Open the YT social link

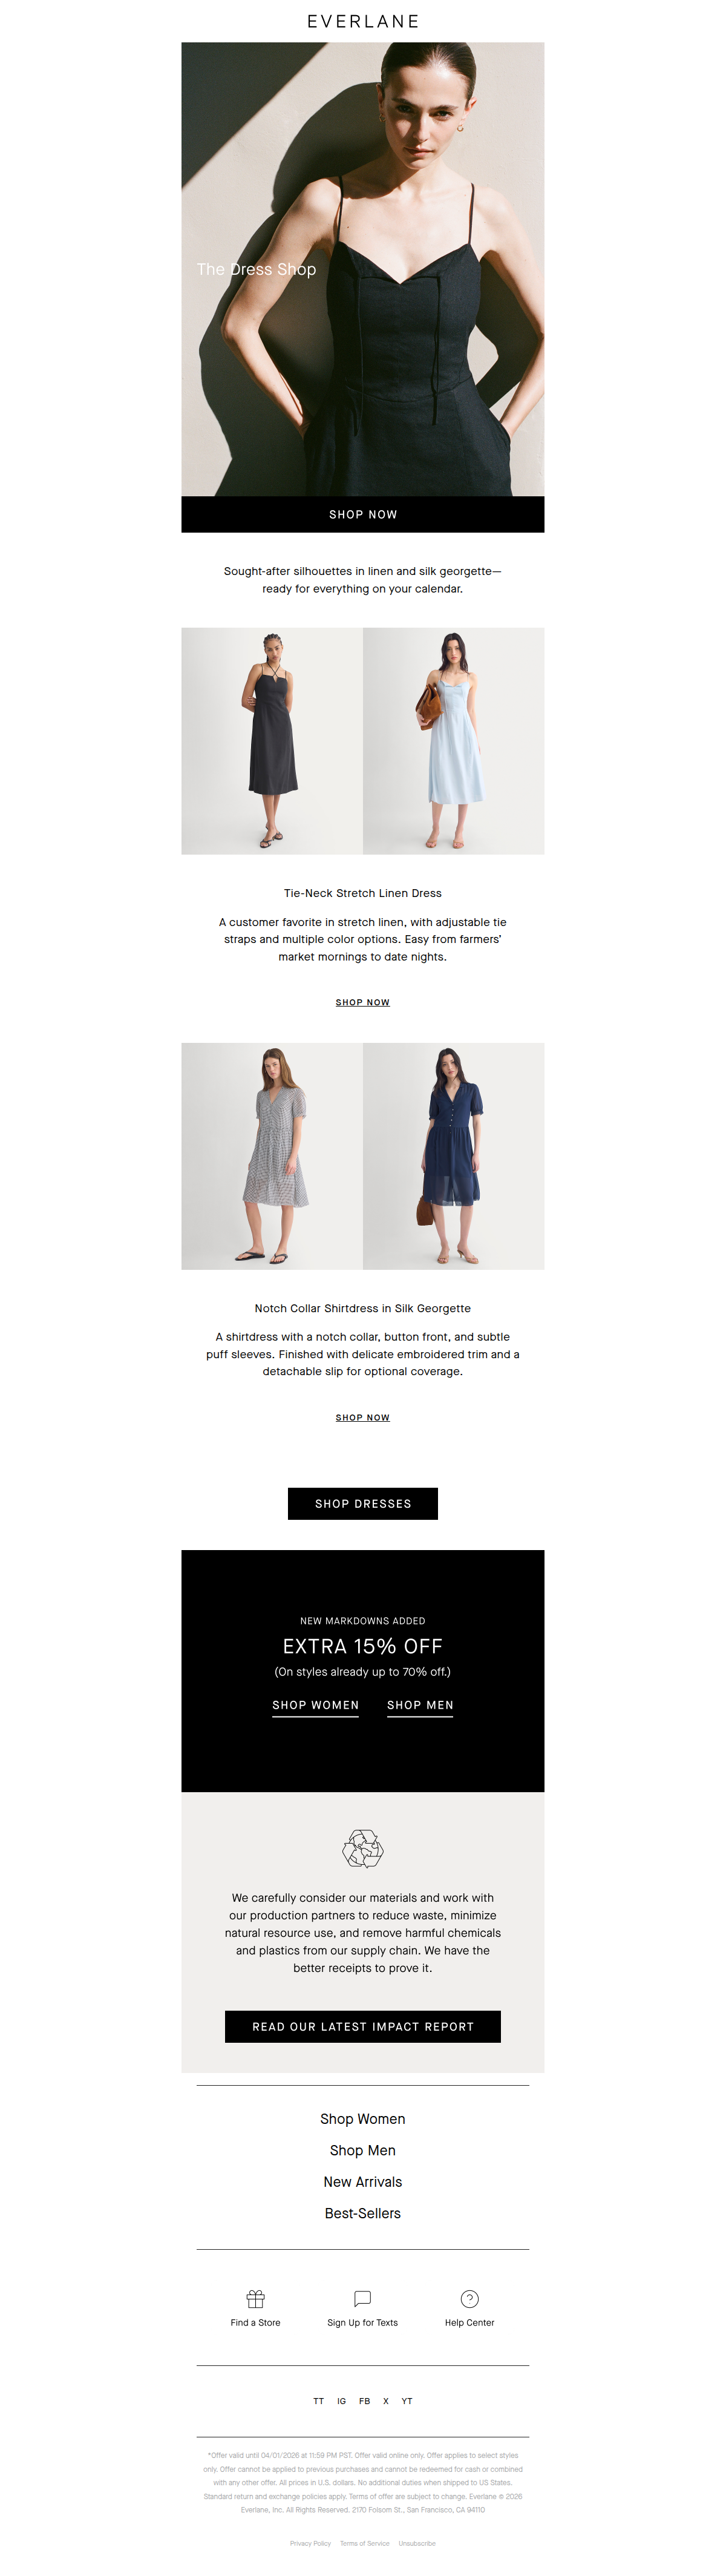(407, 2400)
